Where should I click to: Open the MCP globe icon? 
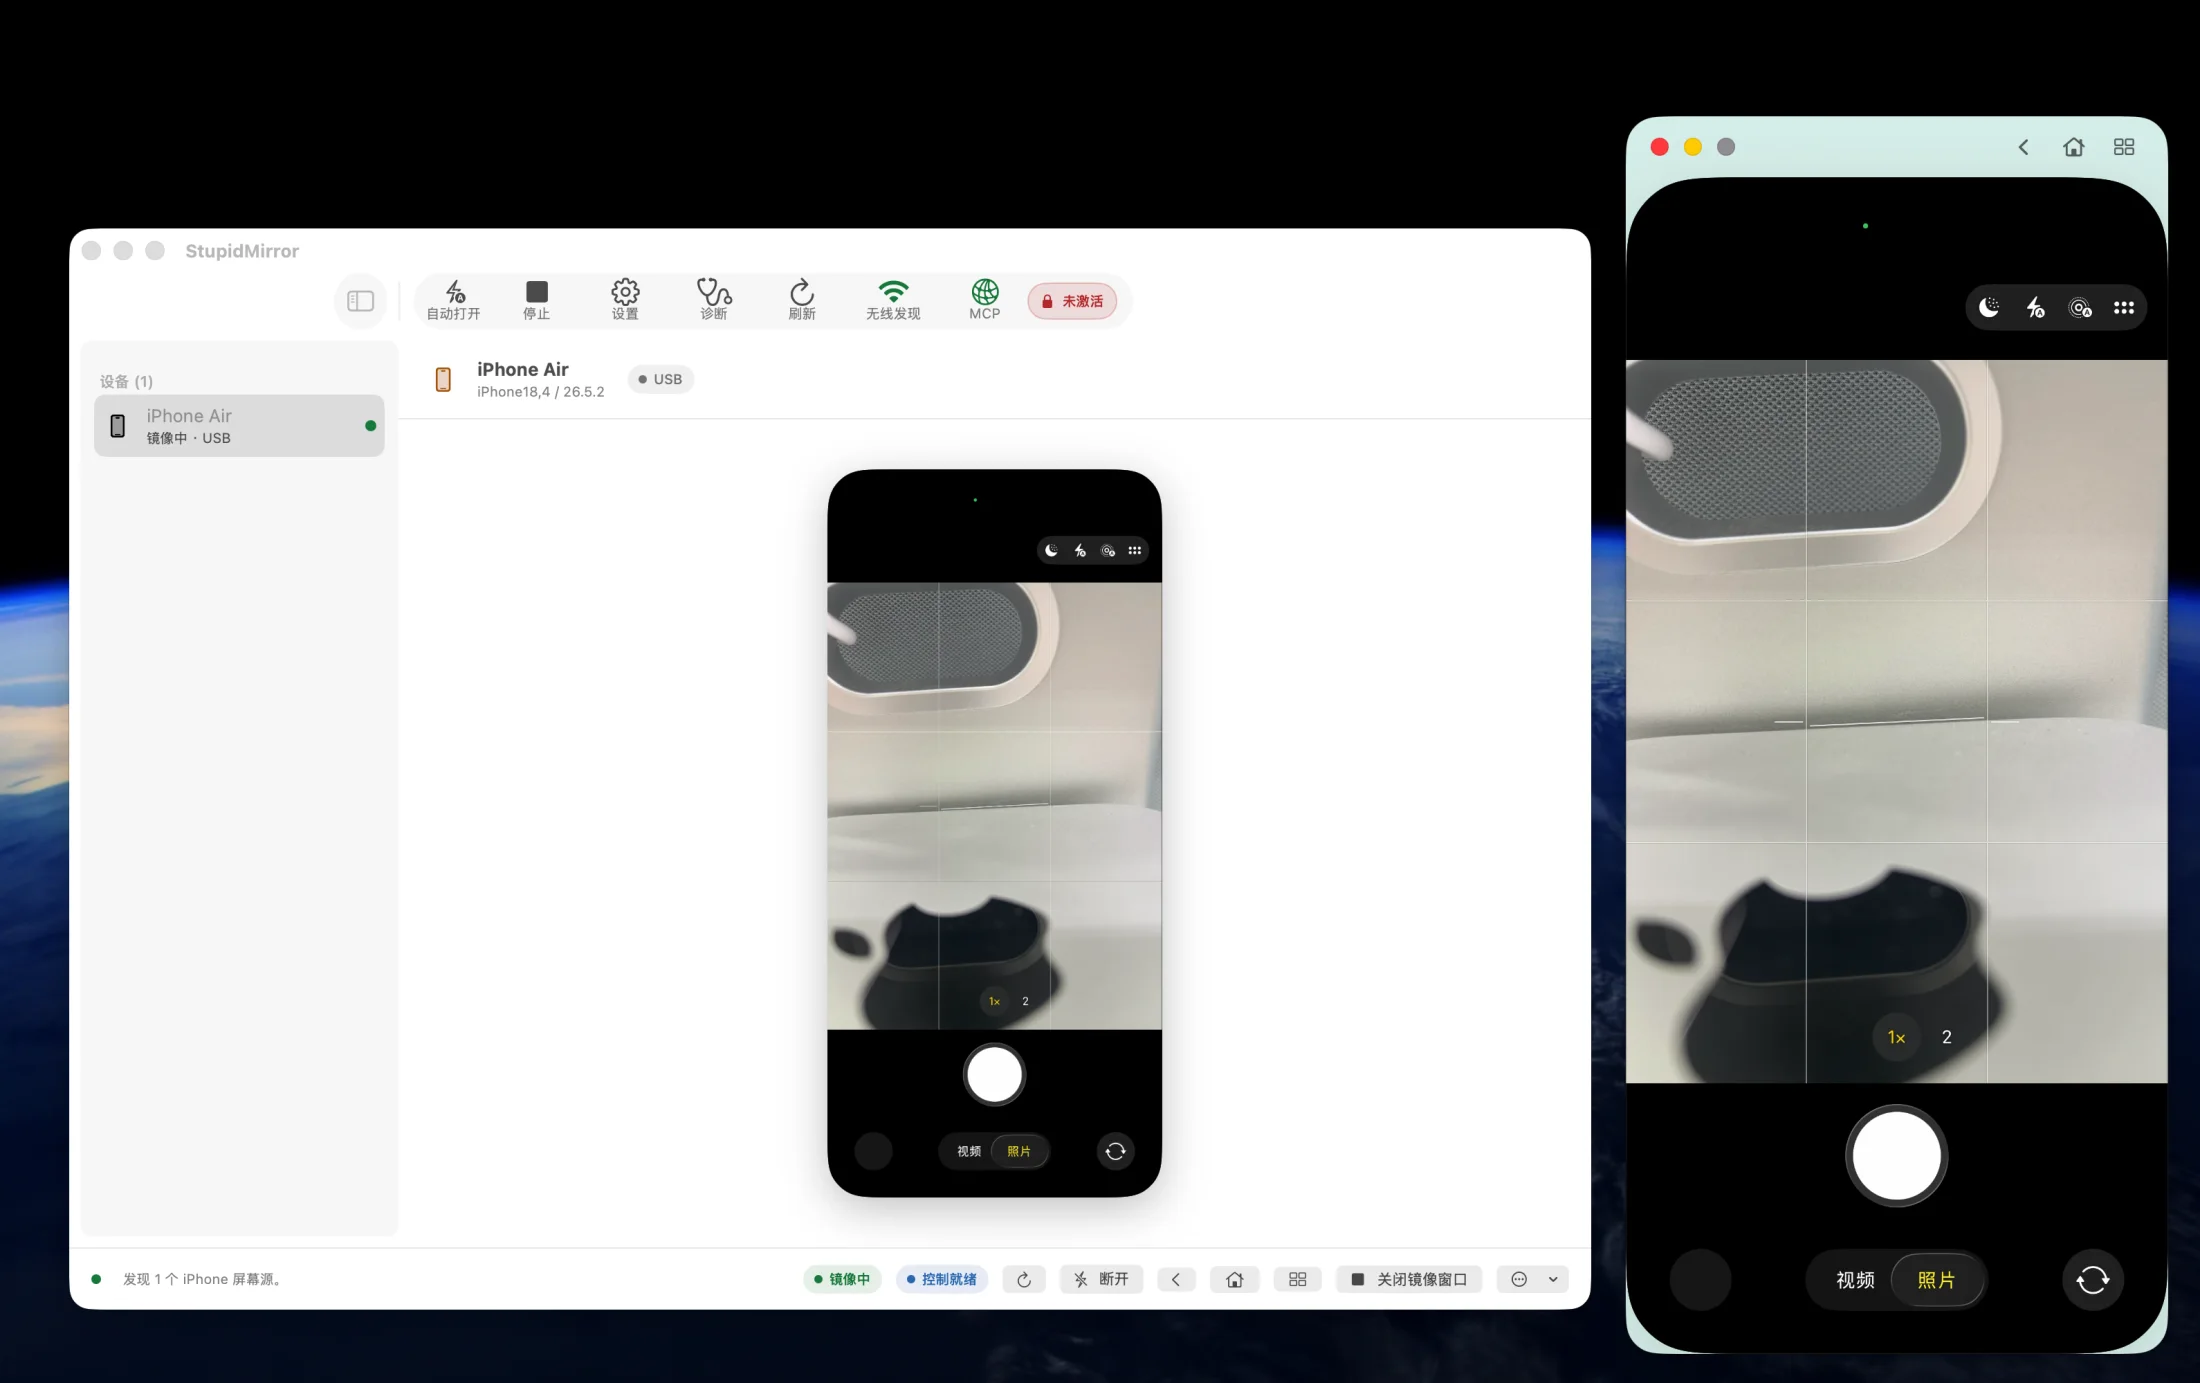tap(985, 300)
